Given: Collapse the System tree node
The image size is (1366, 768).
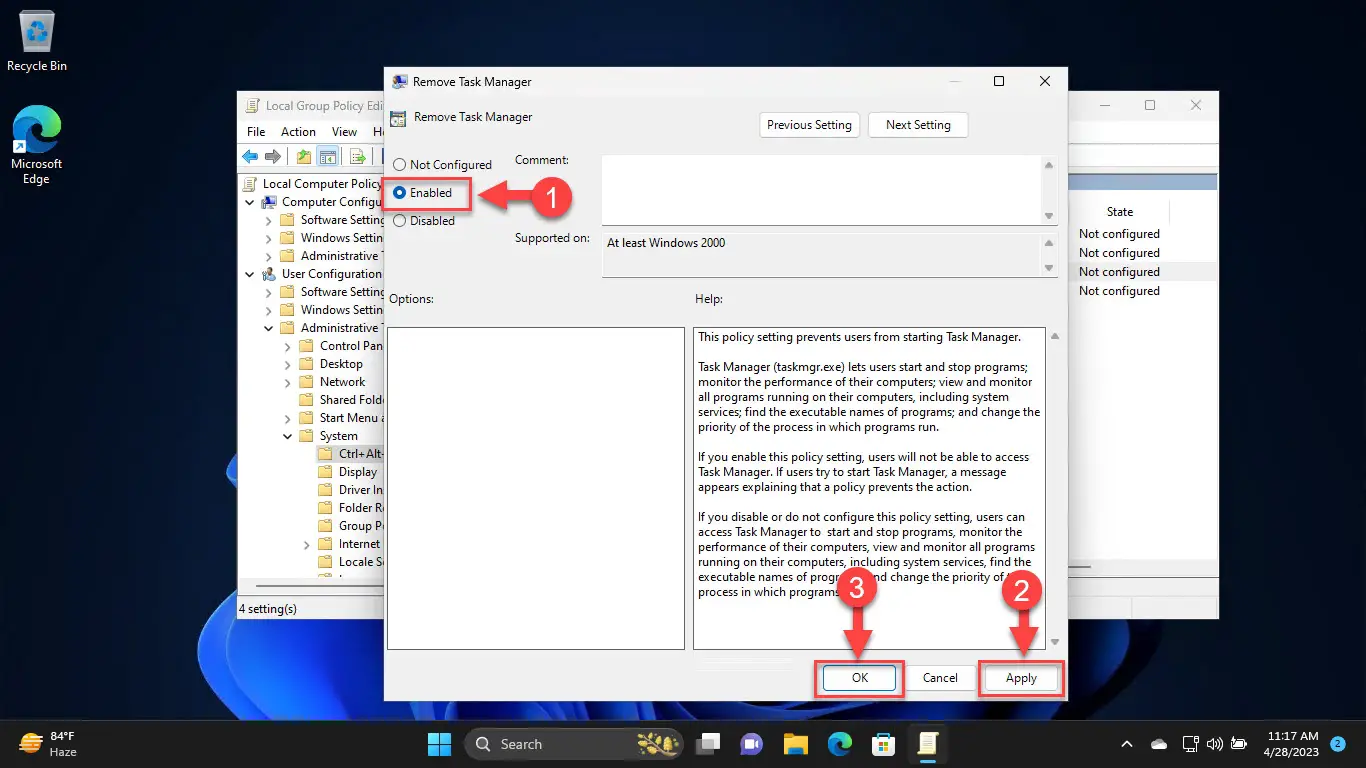Looking at the screenshot, I should (288, 436).
